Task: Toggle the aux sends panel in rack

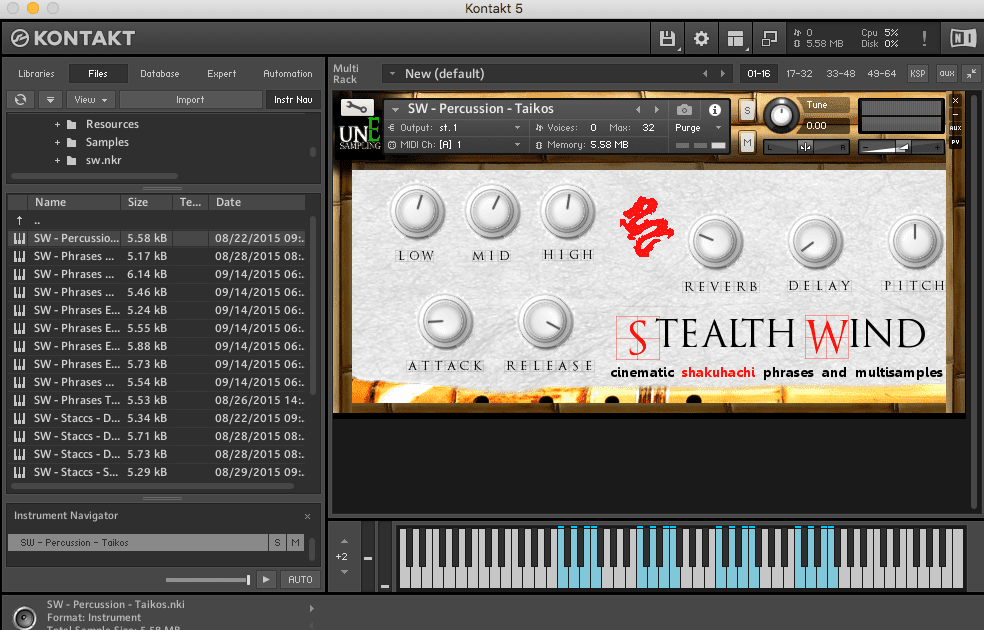Action: [946, 73]
